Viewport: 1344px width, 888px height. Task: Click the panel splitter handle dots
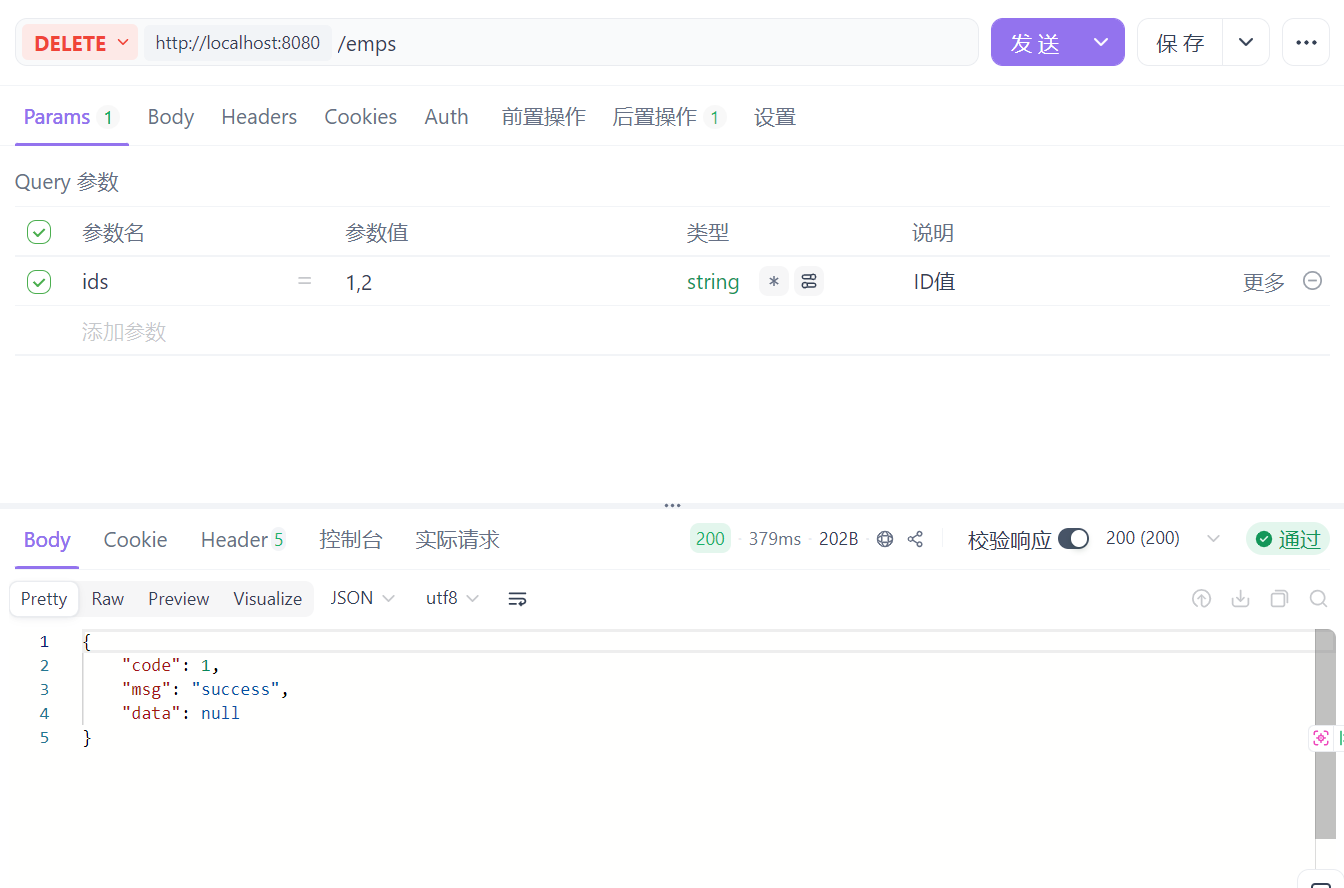pyautogui.click(x=672, y=506)
